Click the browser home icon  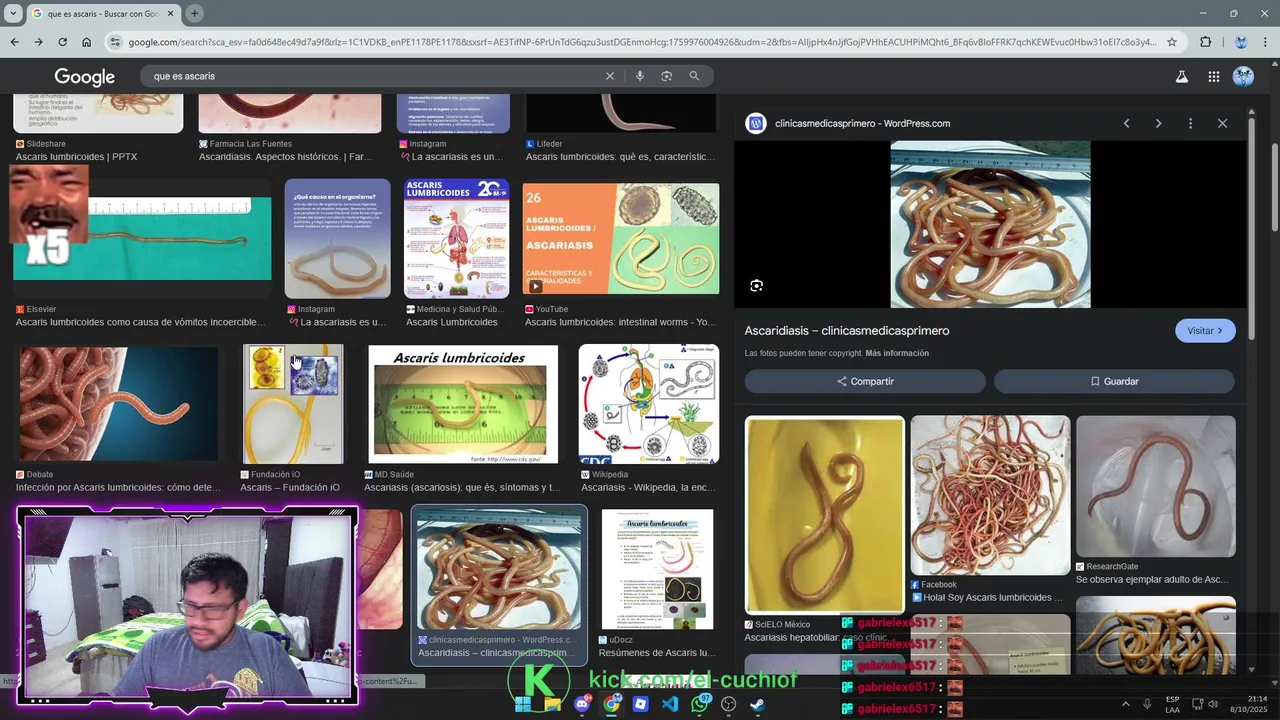tap(87, 42)
